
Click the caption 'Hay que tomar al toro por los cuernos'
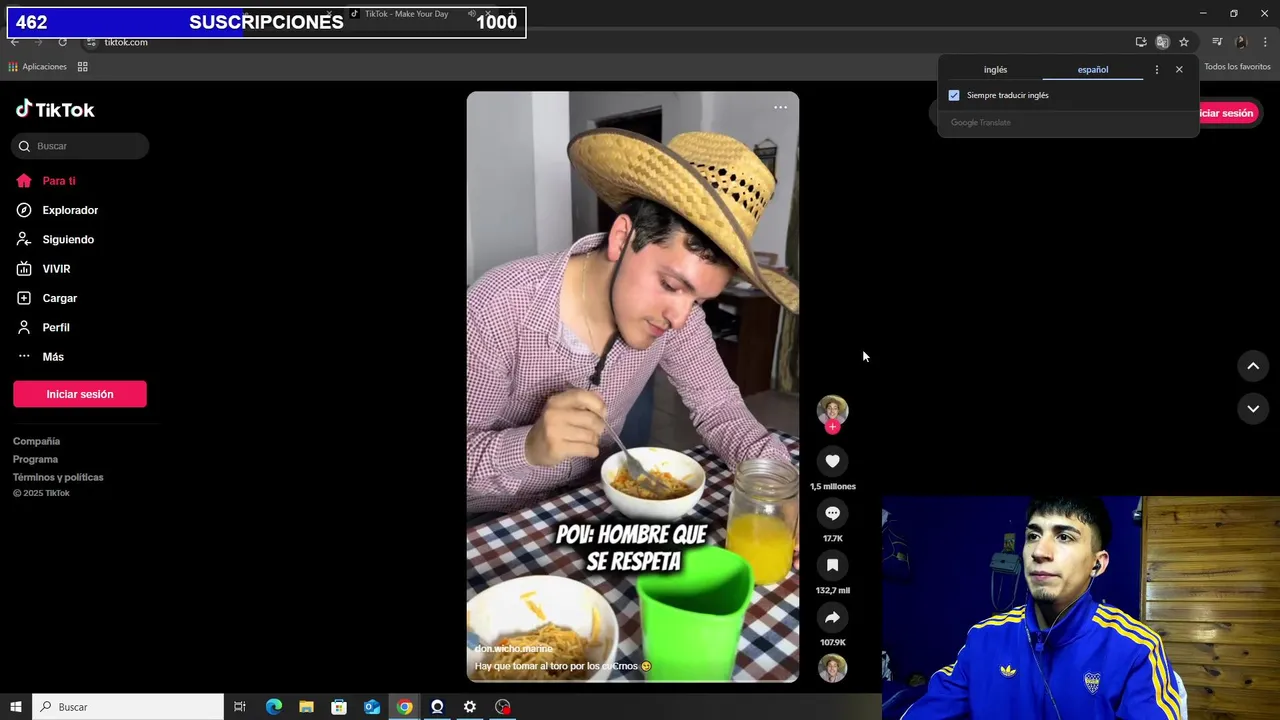point(563,666)
